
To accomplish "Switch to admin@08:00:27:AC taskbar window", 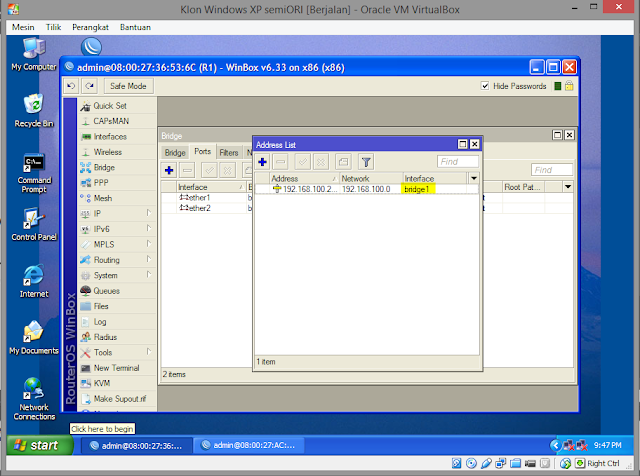I will click(249, 445).
